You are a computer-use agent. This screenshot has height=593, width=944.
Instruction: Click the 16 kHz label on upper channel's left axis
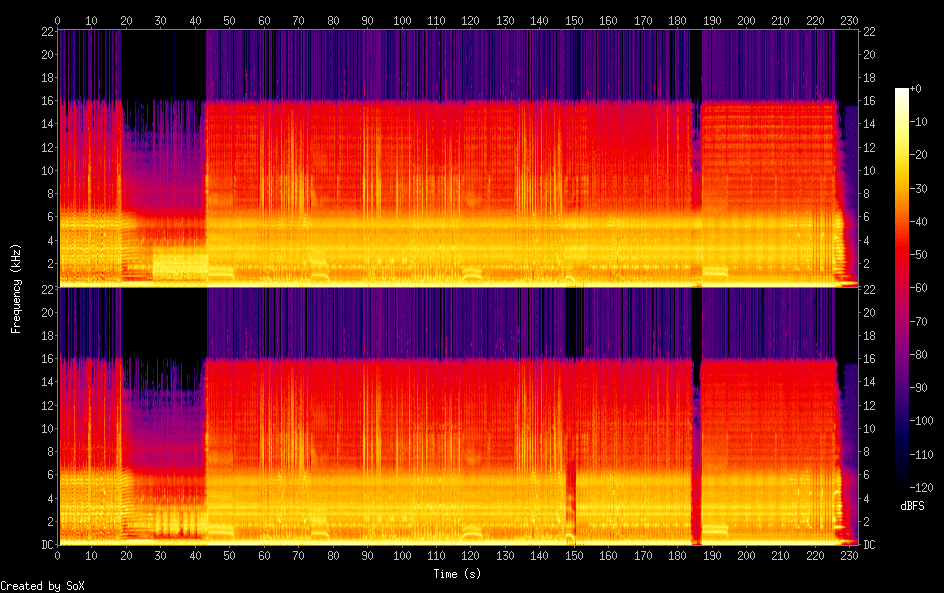(x=46, y=101)
